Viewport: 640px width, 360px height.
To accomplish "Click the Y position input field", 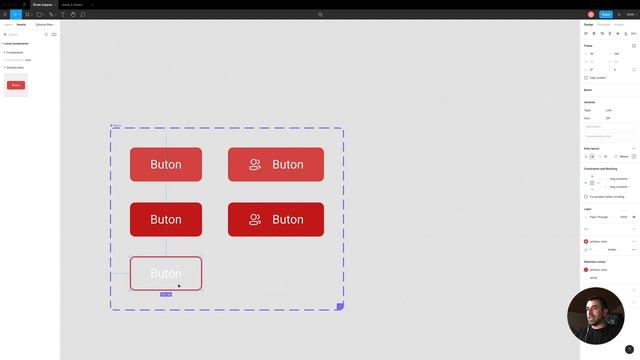I will point(620,54).
